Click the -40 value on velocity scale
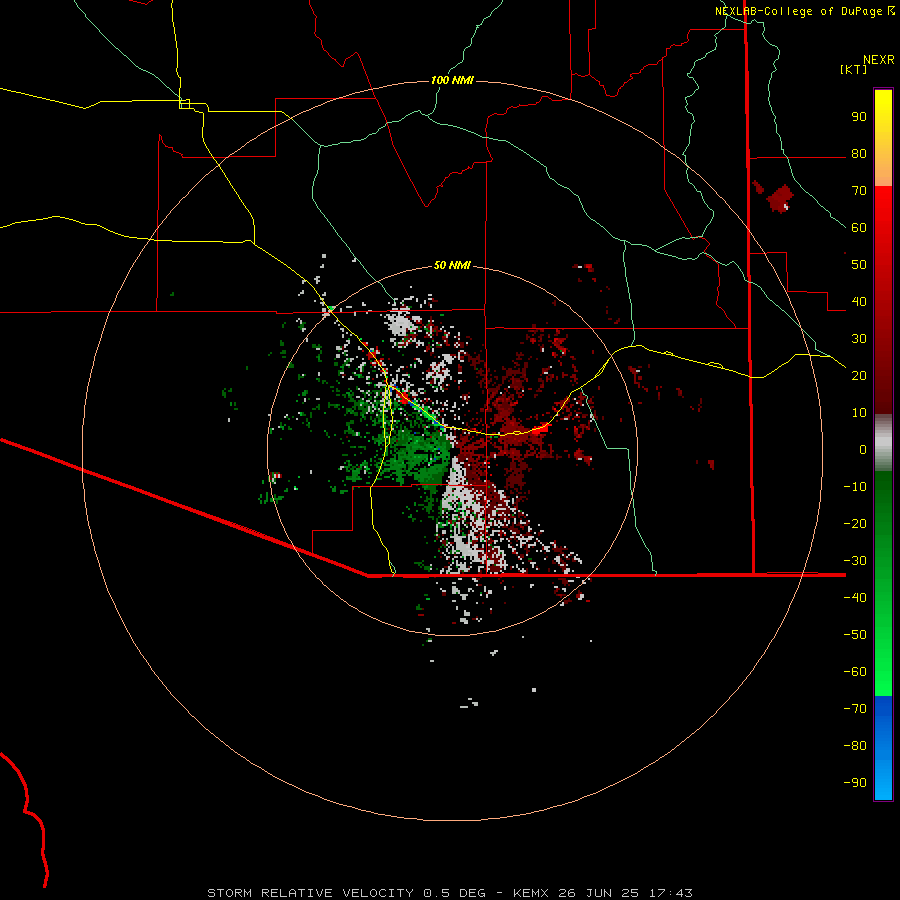The width and height of the screenshot is (900, 900). pos(855,598)
